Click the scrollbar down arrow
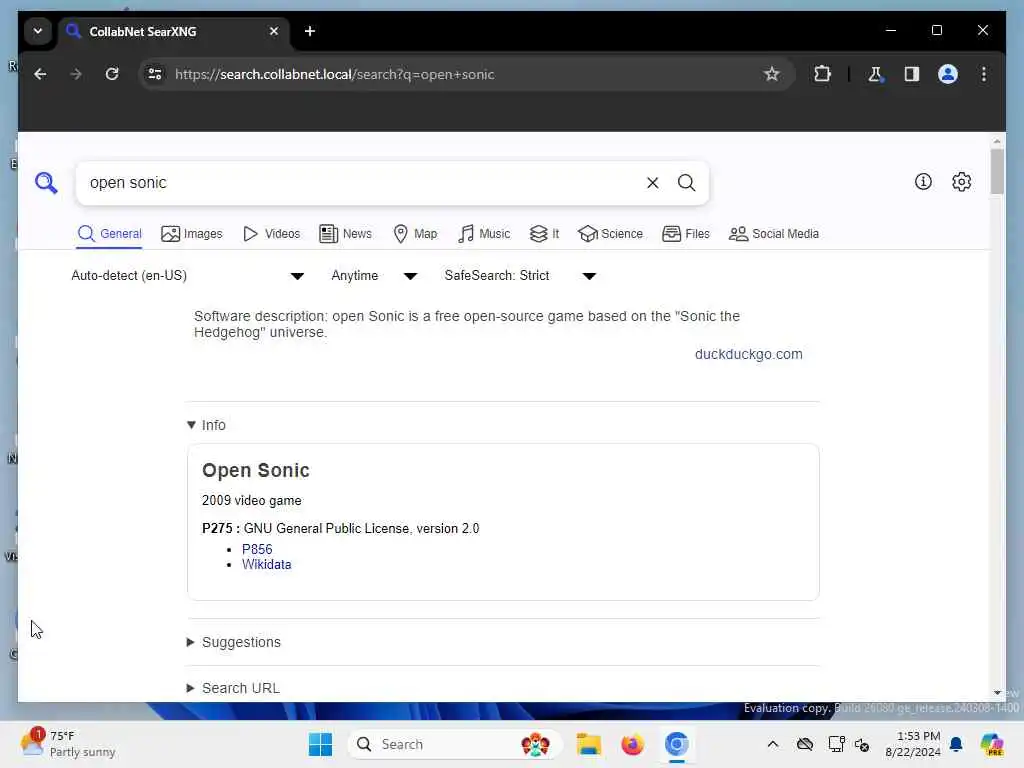Image resolution: width=1024 pixels, height=768 pixels. 997,693
